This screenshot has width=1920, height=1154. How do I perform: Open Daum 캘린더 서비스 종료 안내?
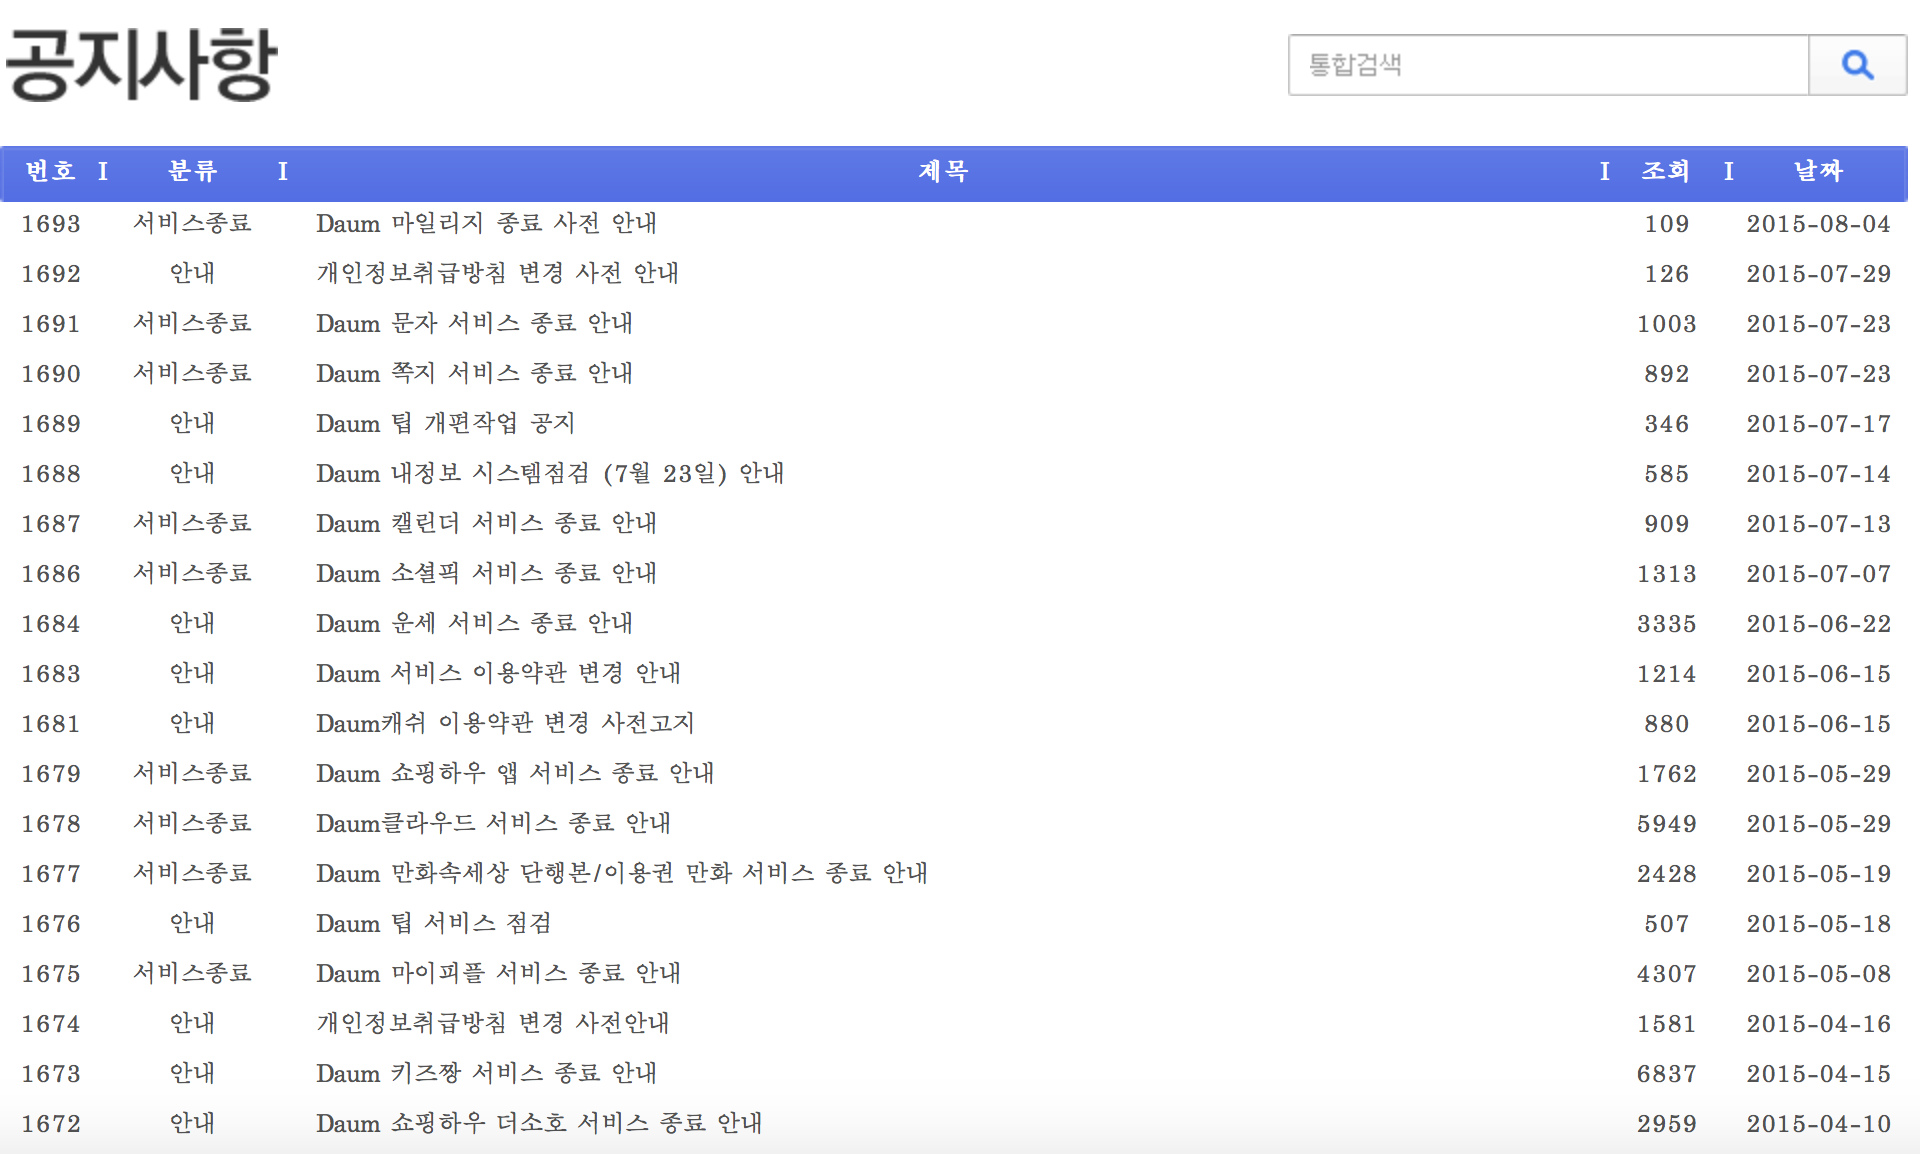click(486, 524)
